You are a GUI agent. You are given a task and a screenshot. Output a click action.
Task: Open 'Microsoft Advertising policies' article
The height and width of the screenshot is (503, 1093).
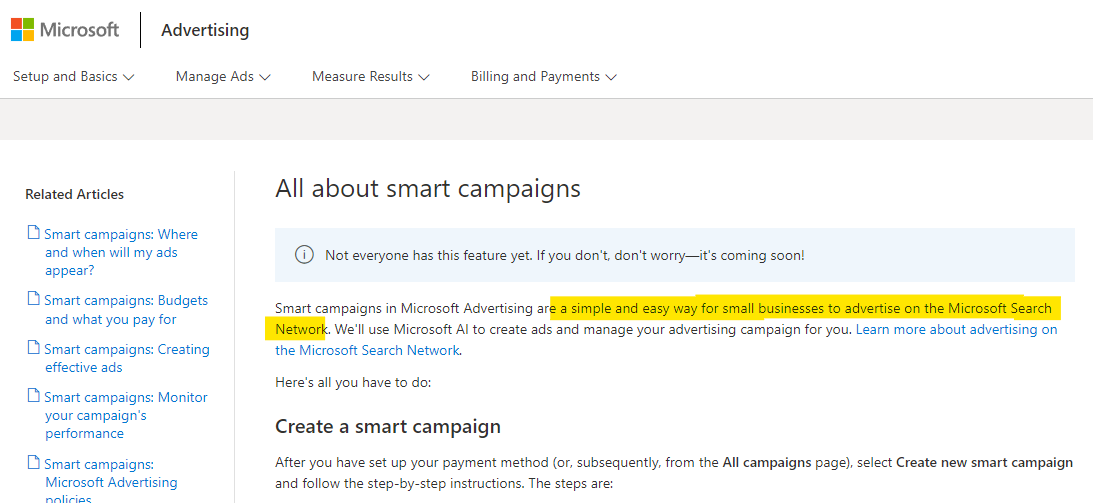[111, 481]
